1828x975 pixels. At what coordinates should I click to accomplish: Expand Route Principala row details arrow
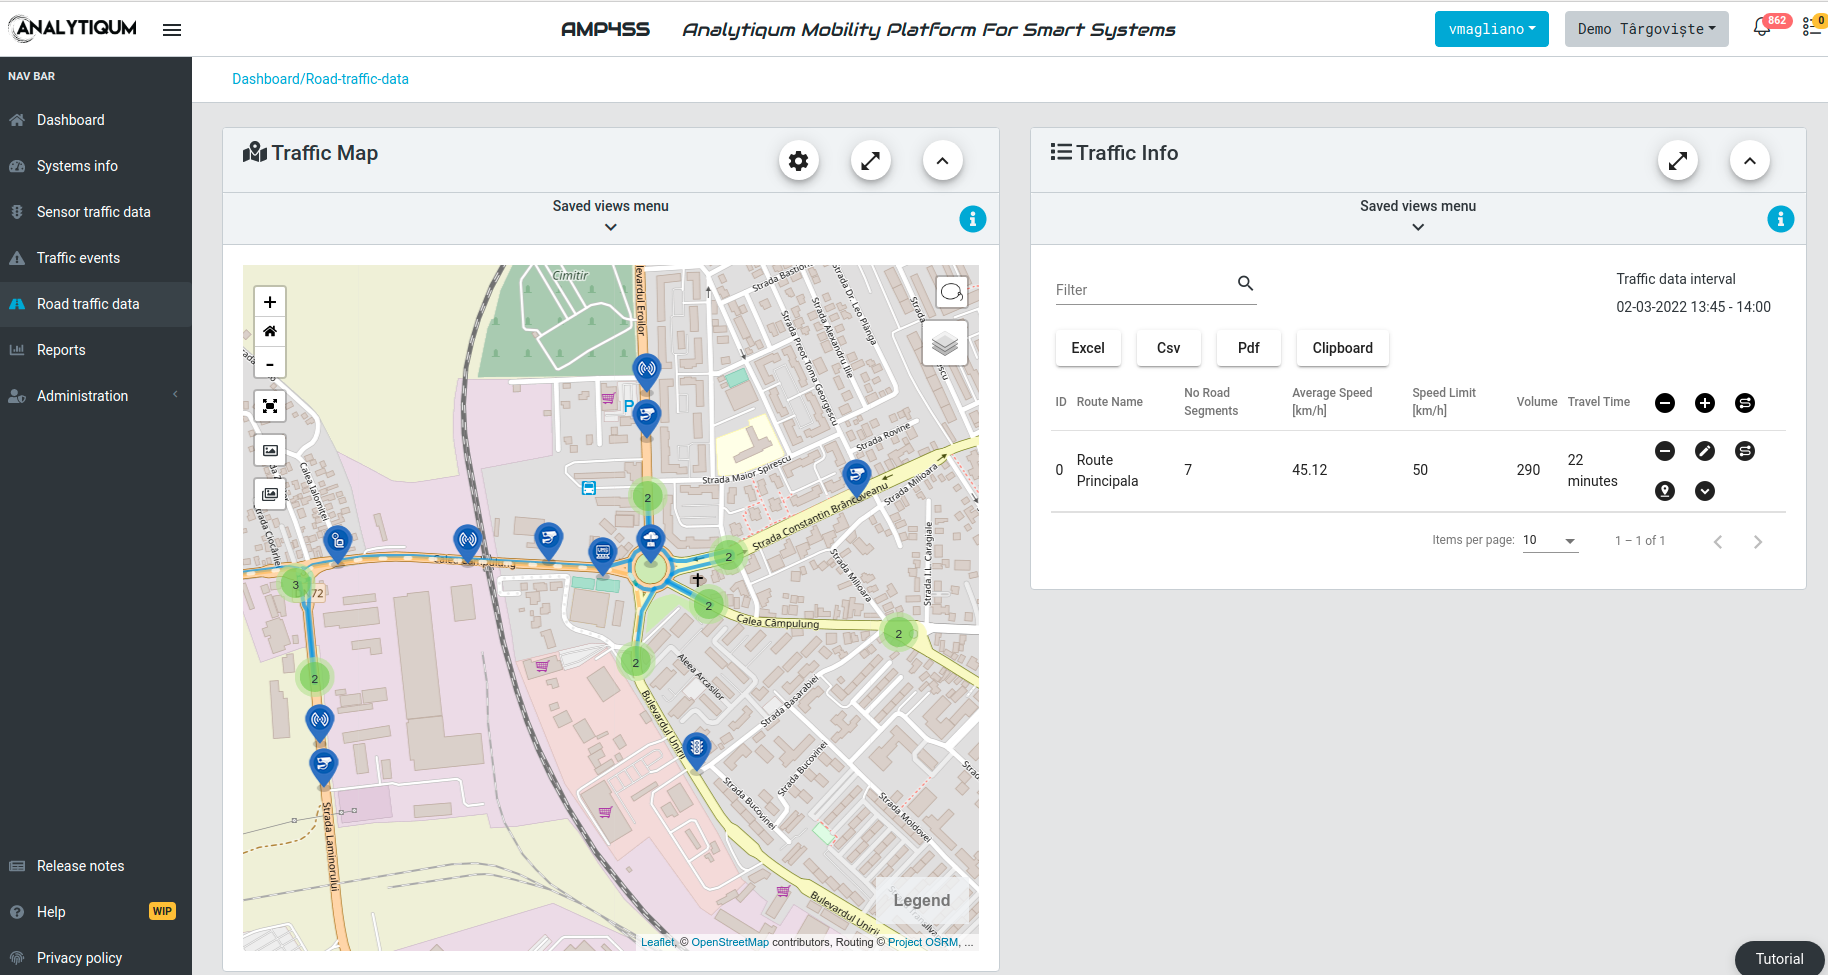1704,491
